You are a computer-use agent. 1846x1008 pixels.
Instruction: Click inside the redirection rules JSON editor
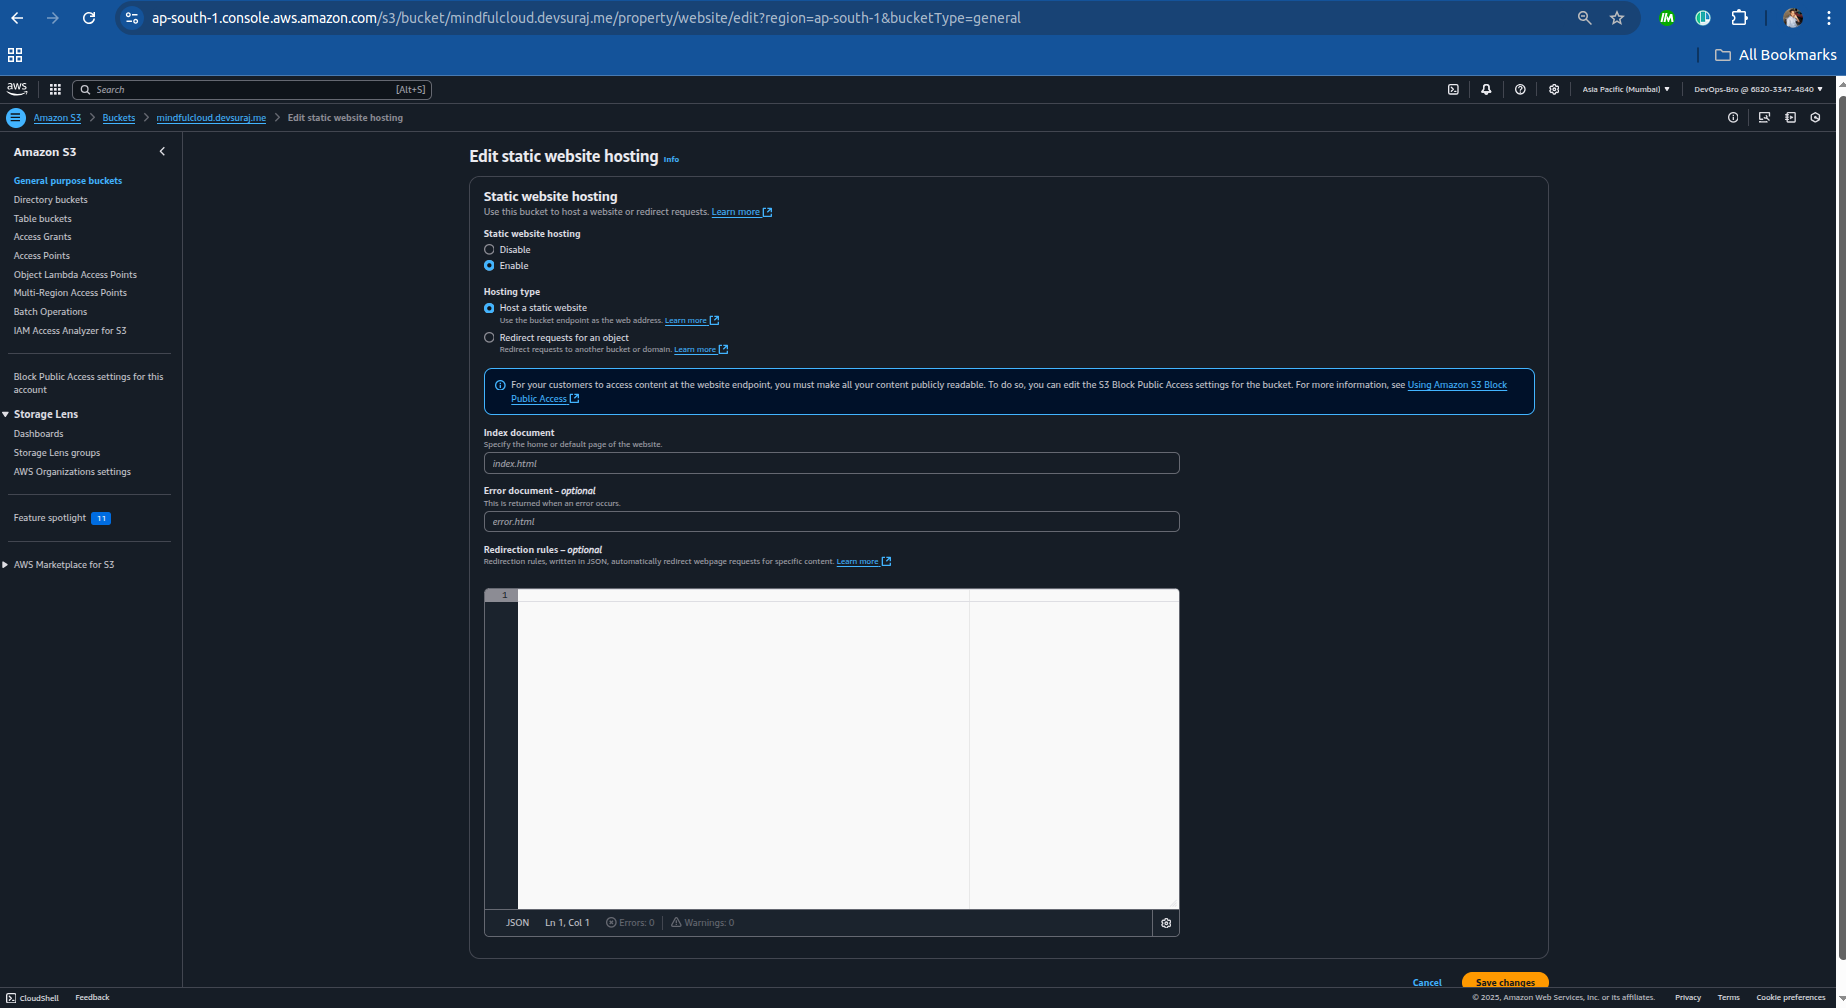tap(848, 750)
